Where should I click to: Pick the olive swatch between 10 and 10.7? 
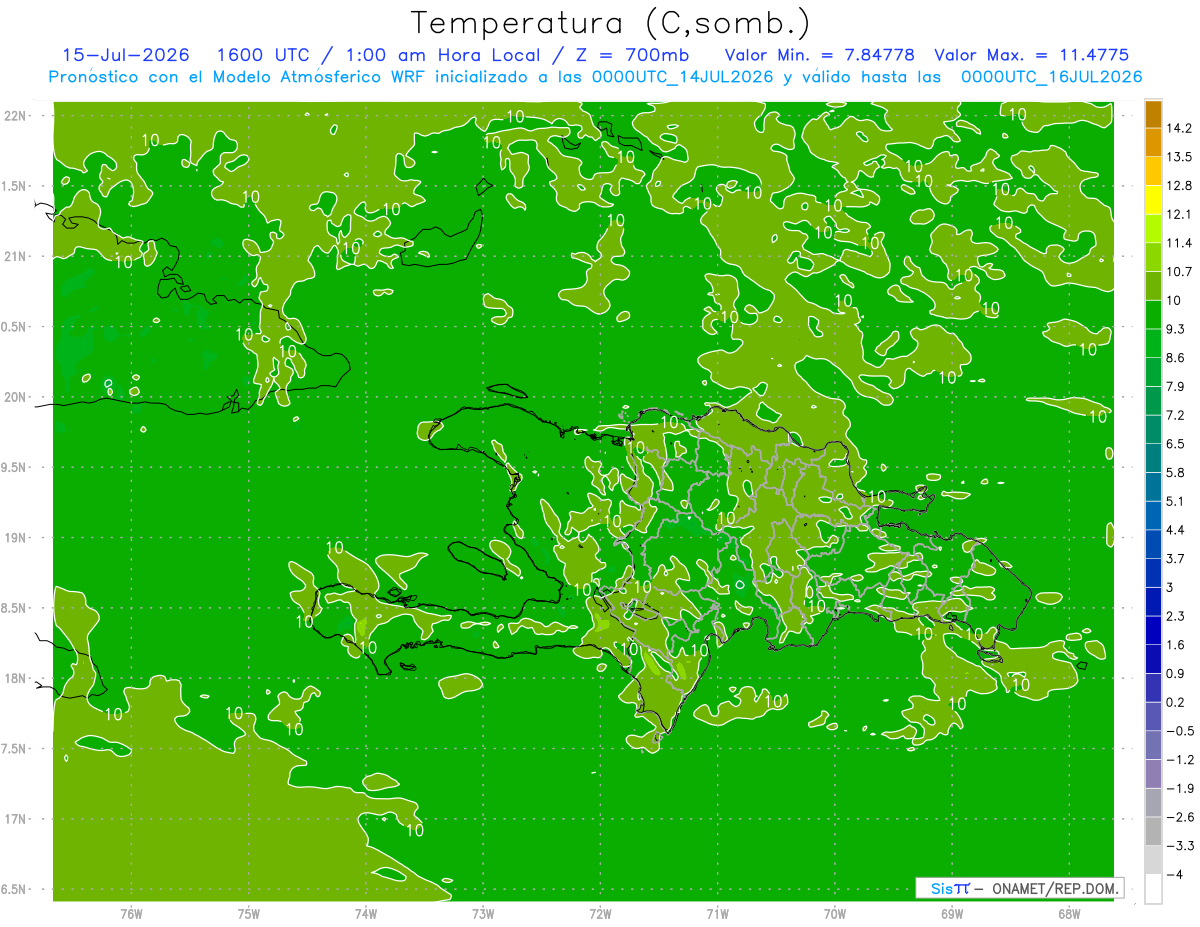tap(1153, 286)
